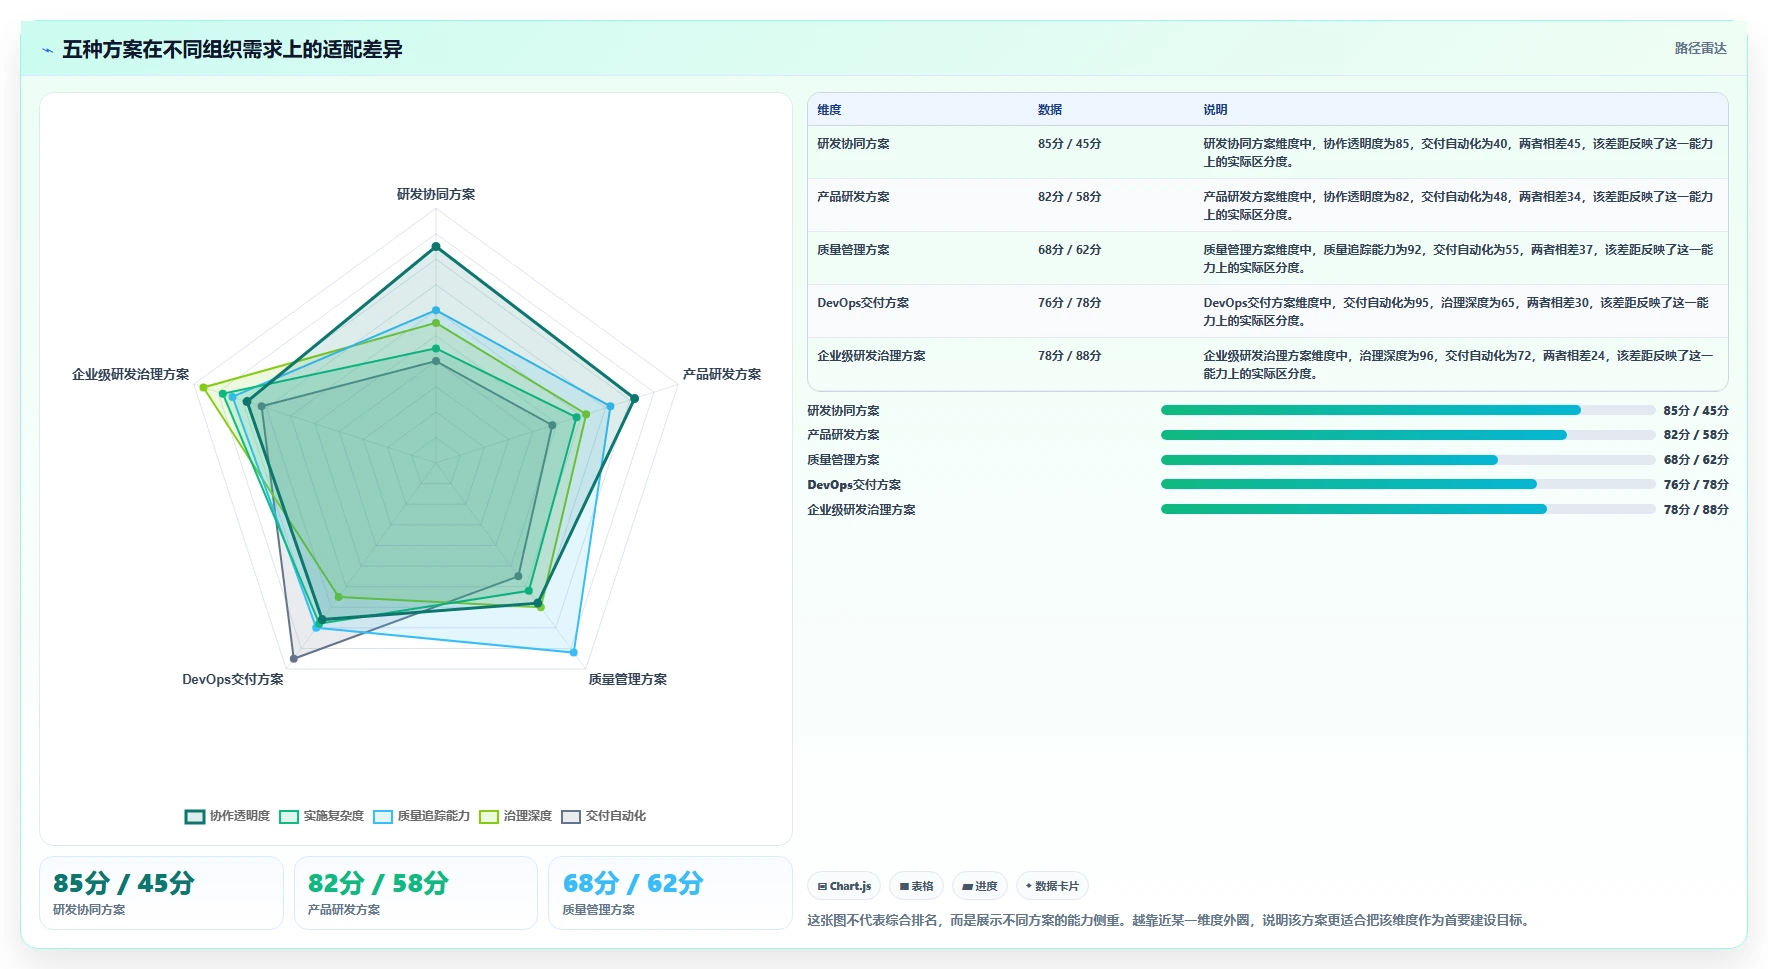Click the DevOps交付方案 radar axis label
The width and height of the screenshot is (1768, 969).
tap(233, 679)
